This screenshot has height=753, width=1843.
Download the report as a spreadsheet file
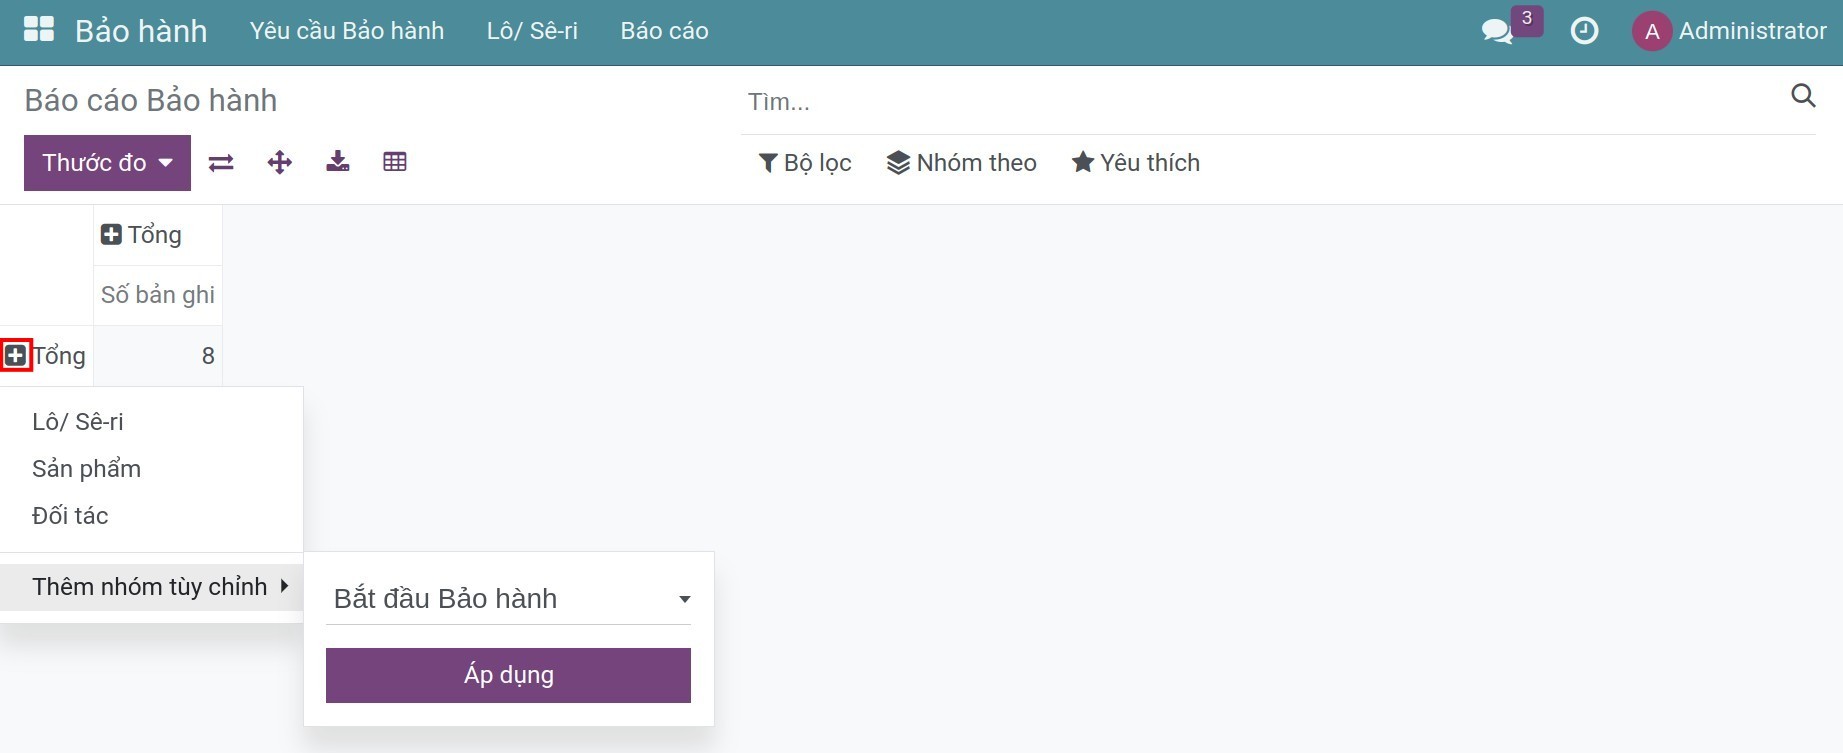338,162
